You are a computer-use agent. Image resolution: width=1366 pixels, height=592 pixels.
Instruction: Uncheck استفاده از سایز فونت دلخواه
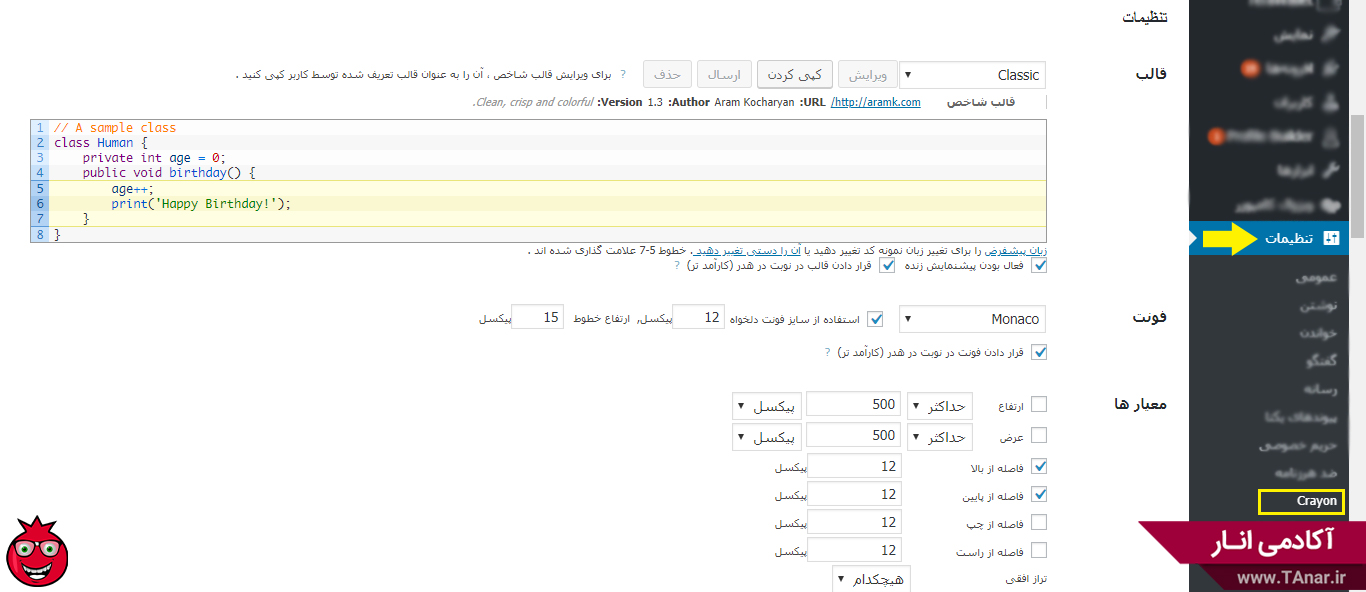[877, 319]
